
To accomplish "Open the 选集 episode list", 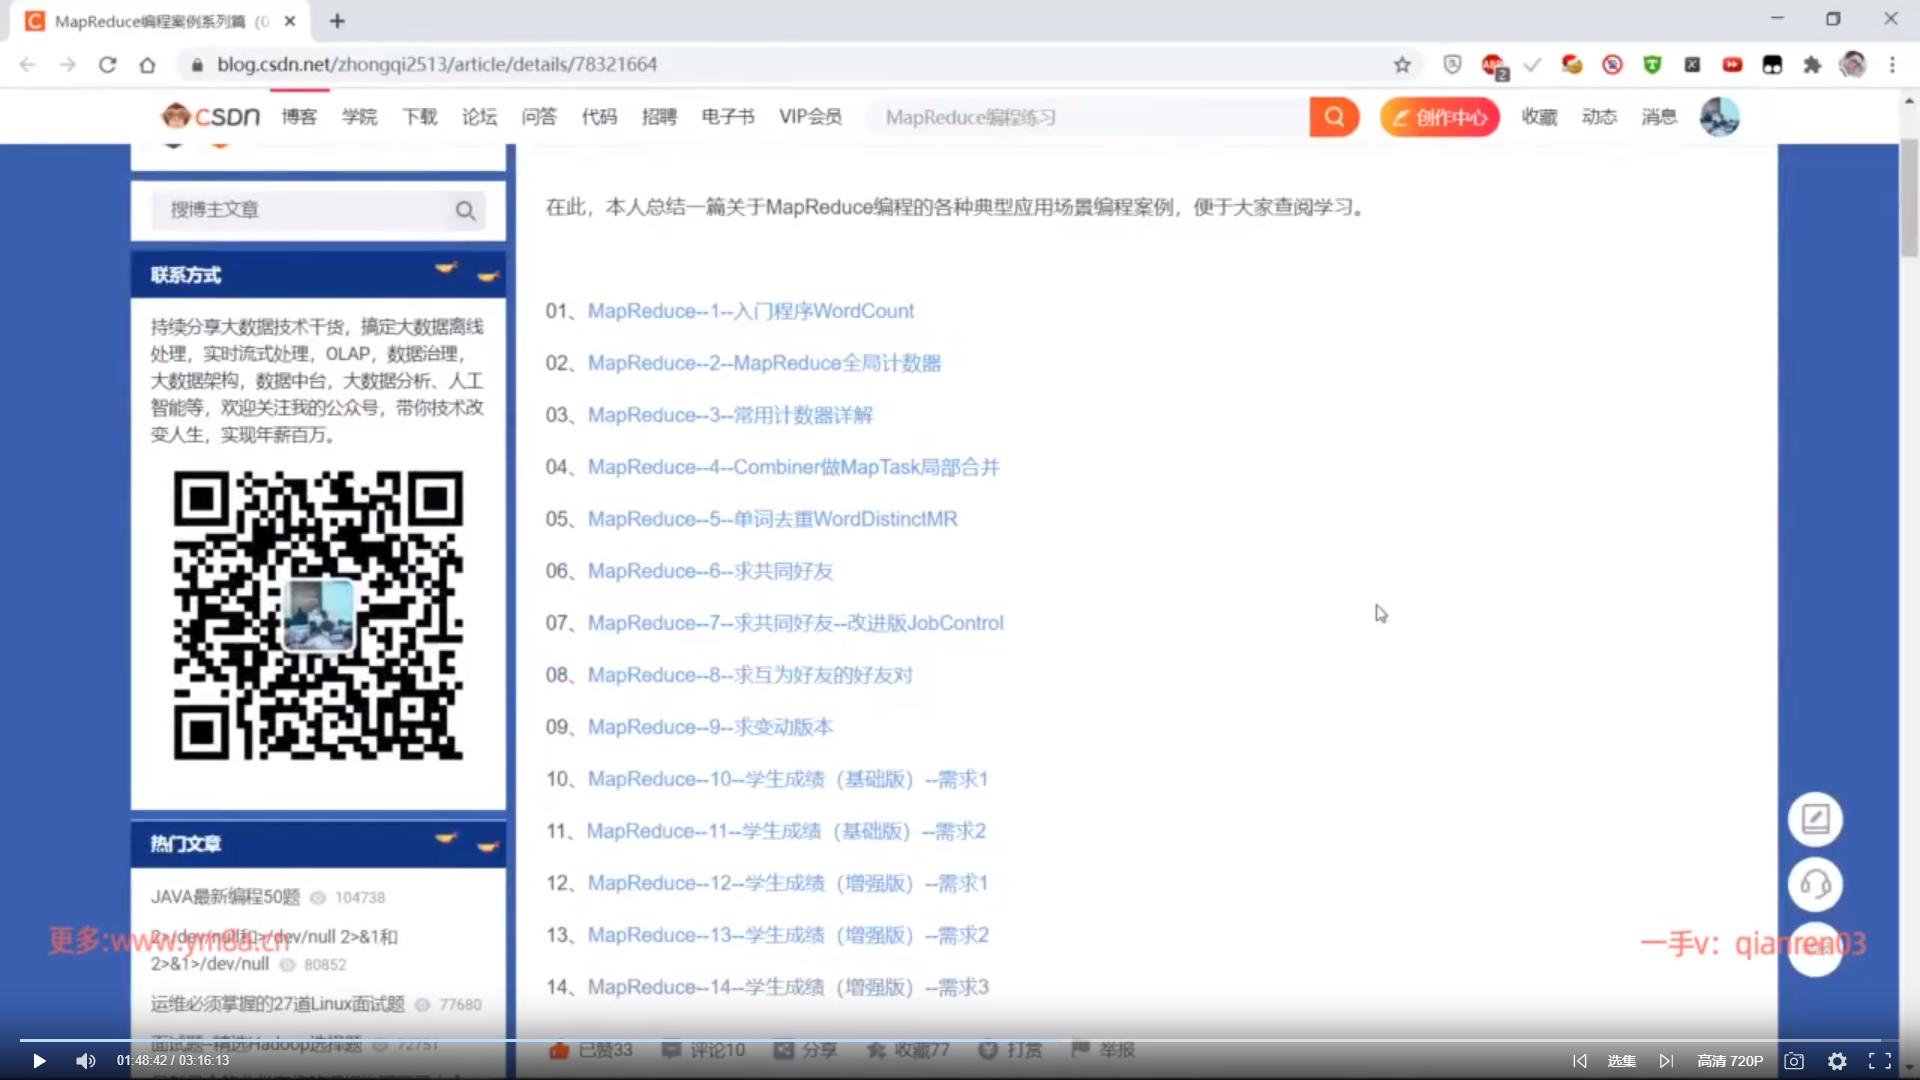I will coord(1621,1061).
